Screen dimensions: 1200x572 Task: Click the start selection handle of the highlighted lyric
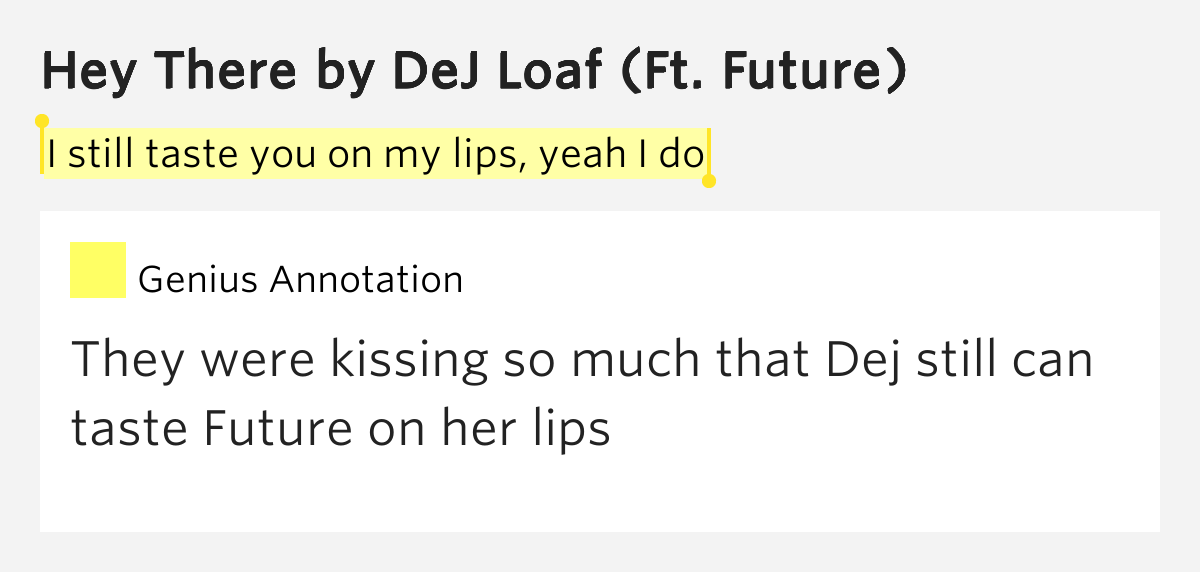(x=42, y=122)
